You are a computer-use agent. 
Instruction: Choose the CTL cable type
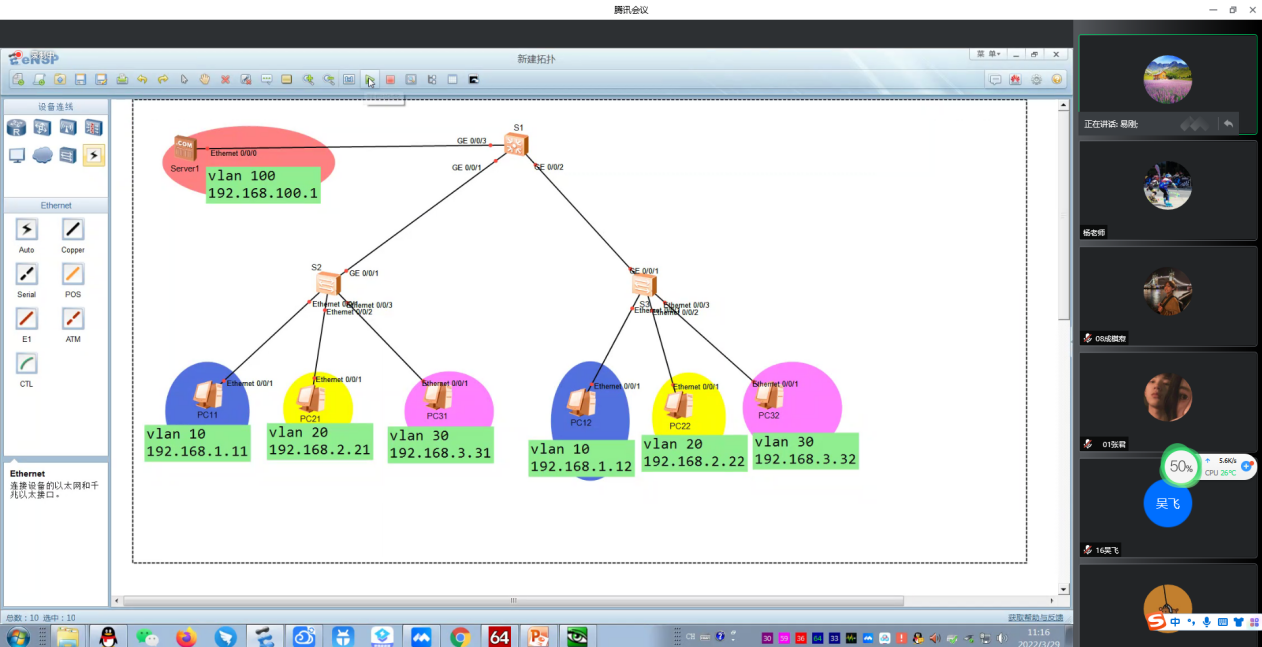(x=27, y=364)
